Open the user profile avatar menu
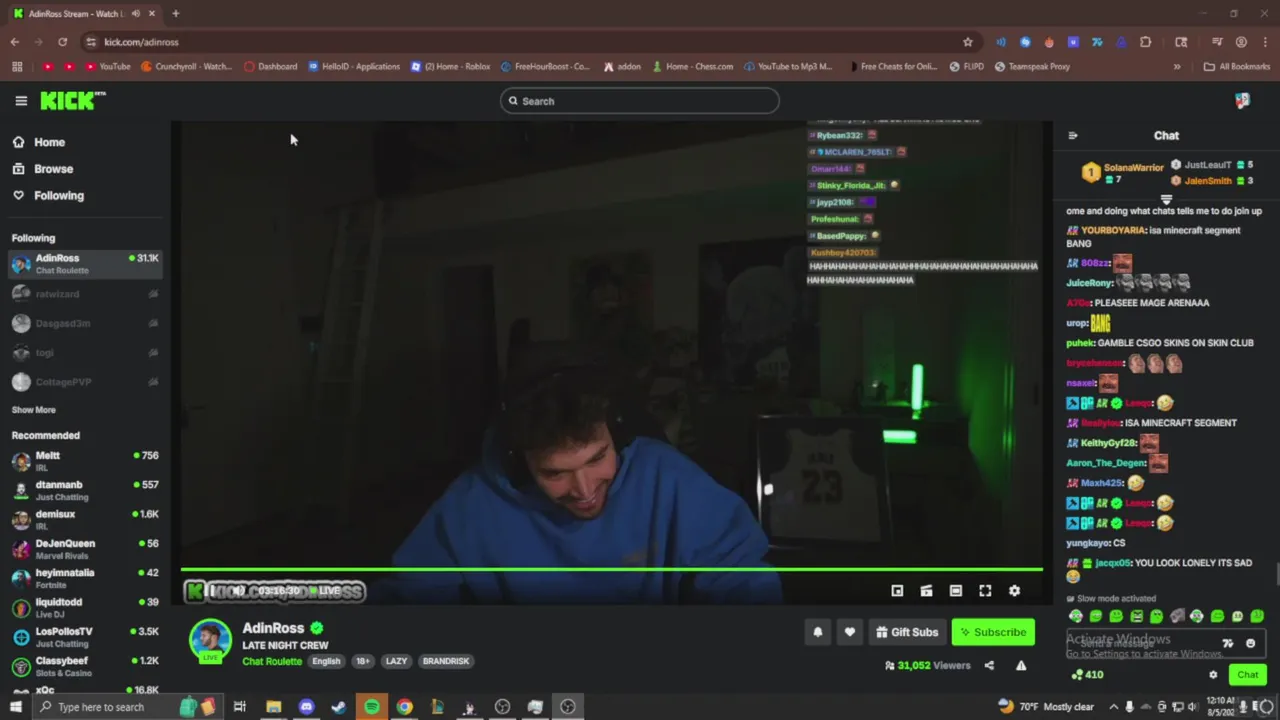1280x720 pixels. pyautogui.click(x=1242, y=101)
